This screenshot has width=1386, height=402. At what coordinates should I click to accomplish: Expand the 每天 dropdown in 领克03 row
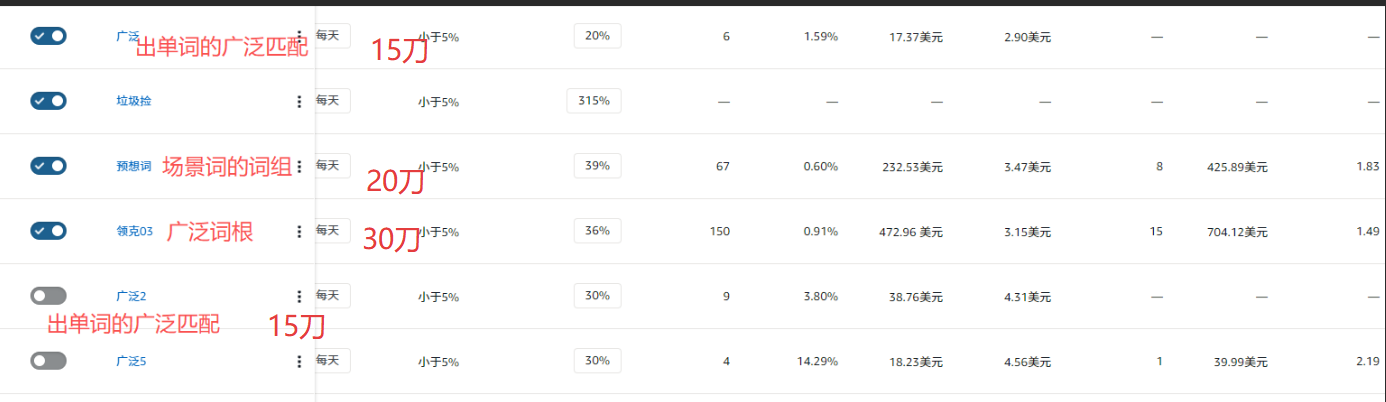[332, 231]
